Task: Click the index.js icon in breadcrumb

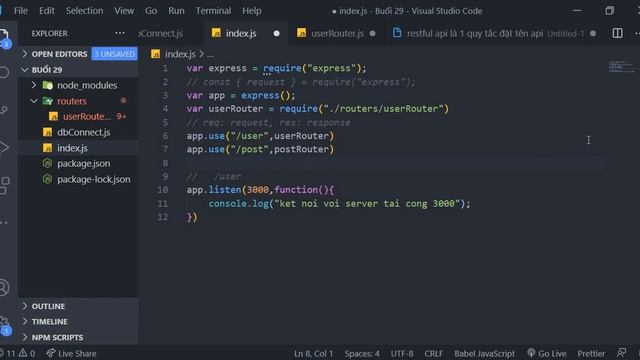Action: [156, 54]
